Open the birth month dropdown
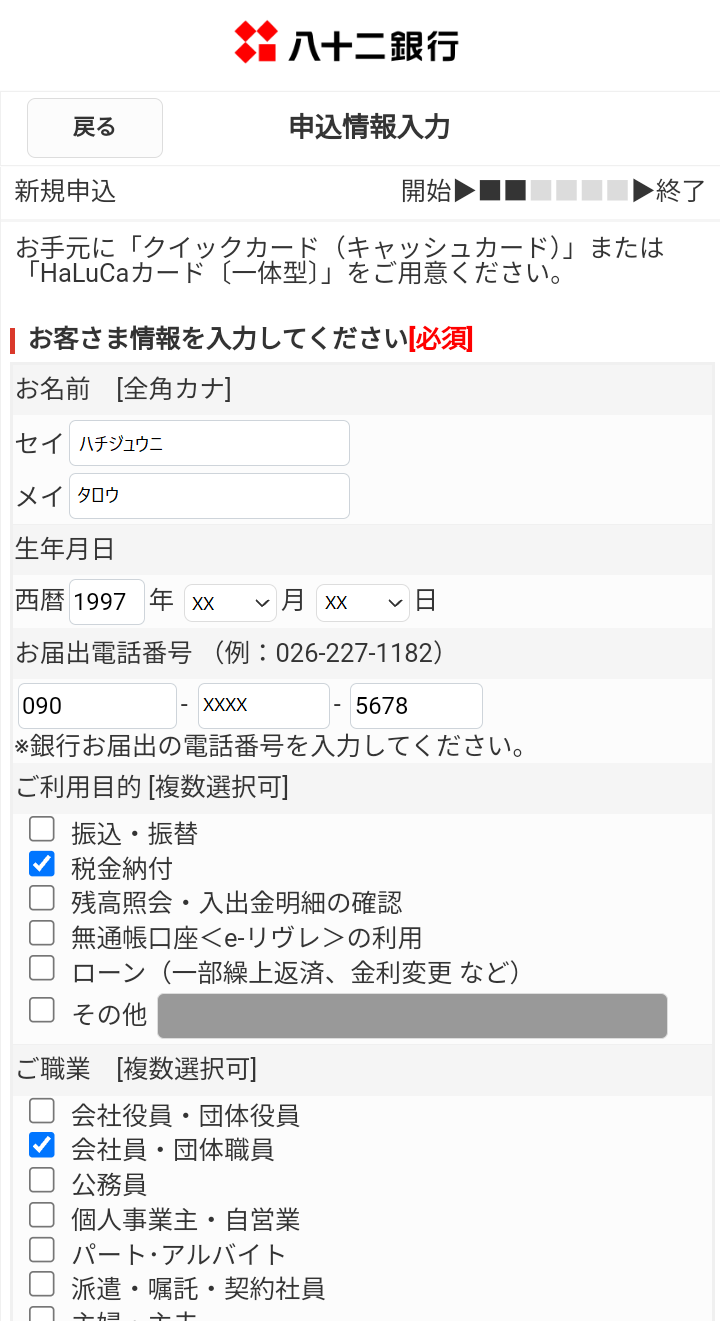720x1321 pixels. 230,603
